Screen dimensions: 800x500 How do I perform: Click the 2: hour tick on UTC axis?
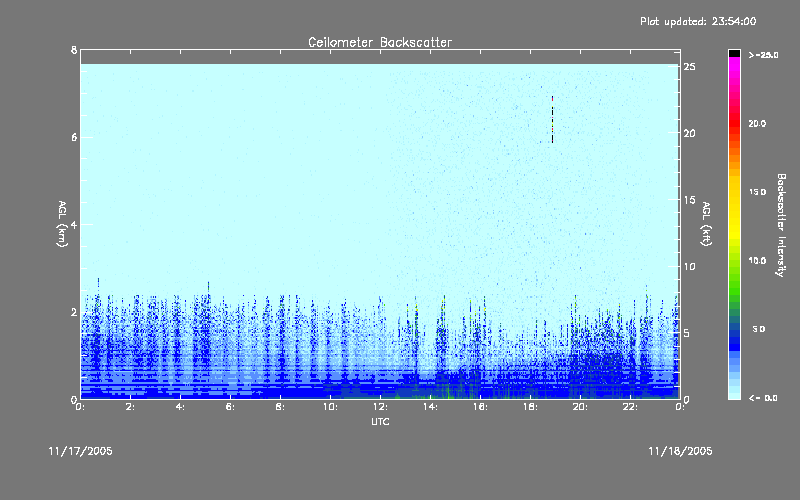[131, 407]
